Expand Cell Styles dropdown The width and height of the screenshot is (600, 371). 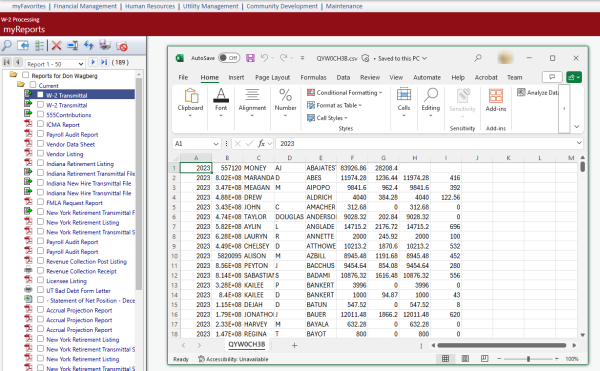346,118
